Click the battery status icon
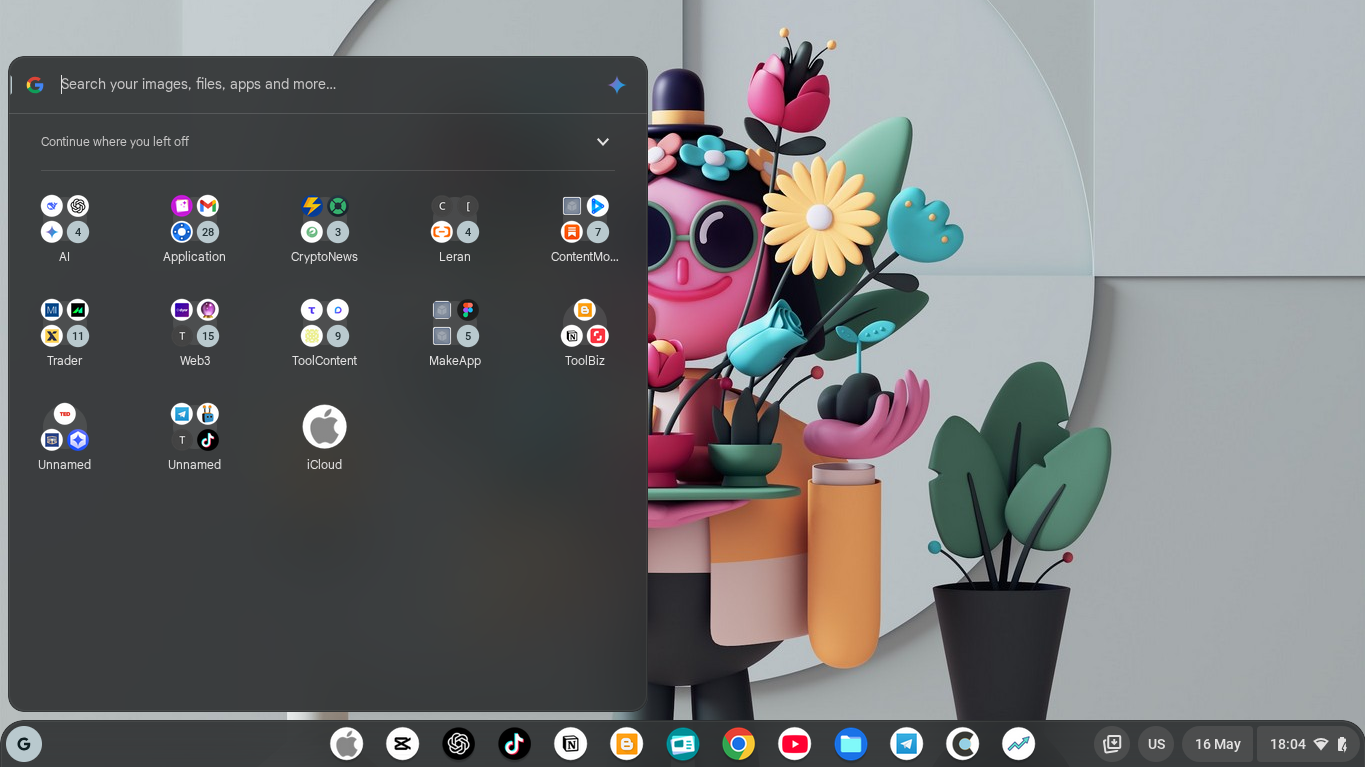The width and height of the screenshot is (1365, 767). [1343, 744]
